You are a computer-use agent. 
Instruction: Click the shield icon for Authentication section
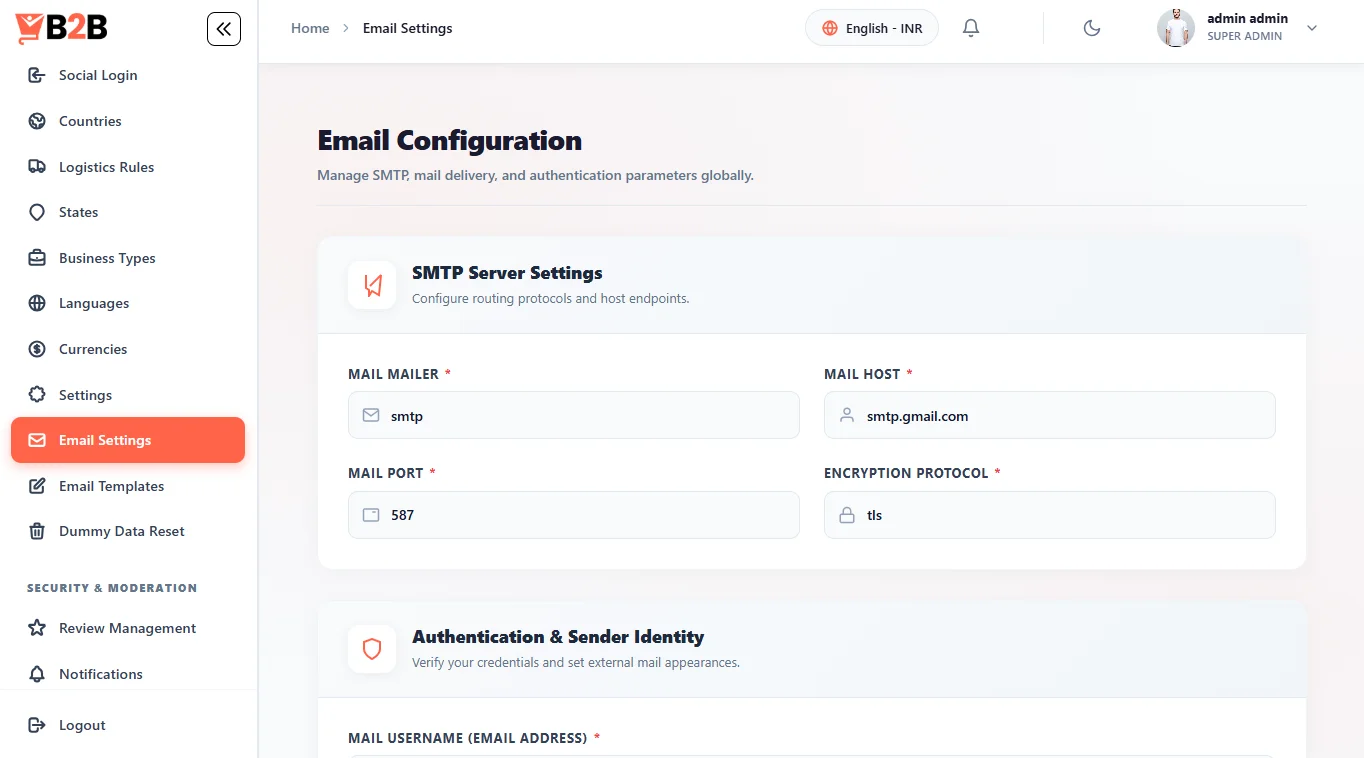coord(372,649)
